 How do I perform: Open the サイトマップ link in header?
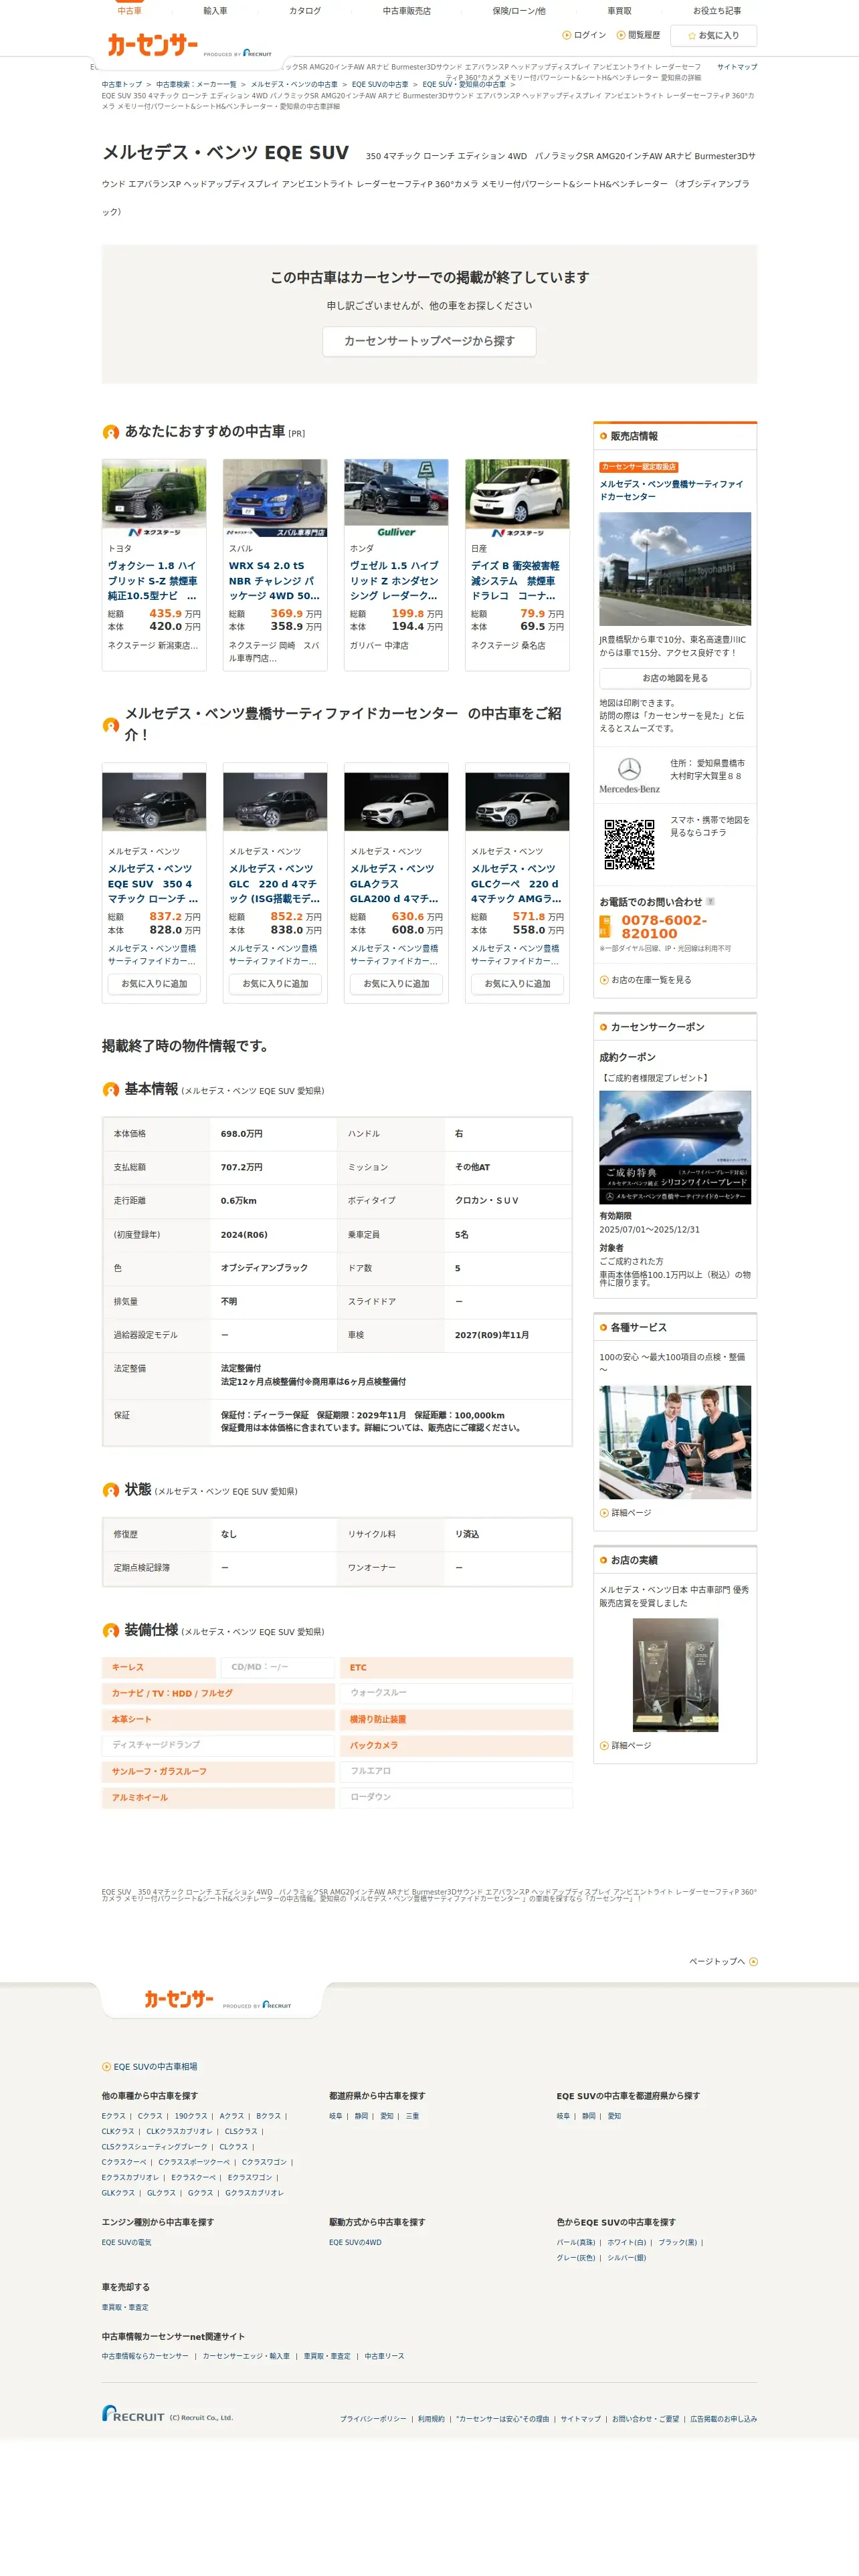click(x=737, y=67)
